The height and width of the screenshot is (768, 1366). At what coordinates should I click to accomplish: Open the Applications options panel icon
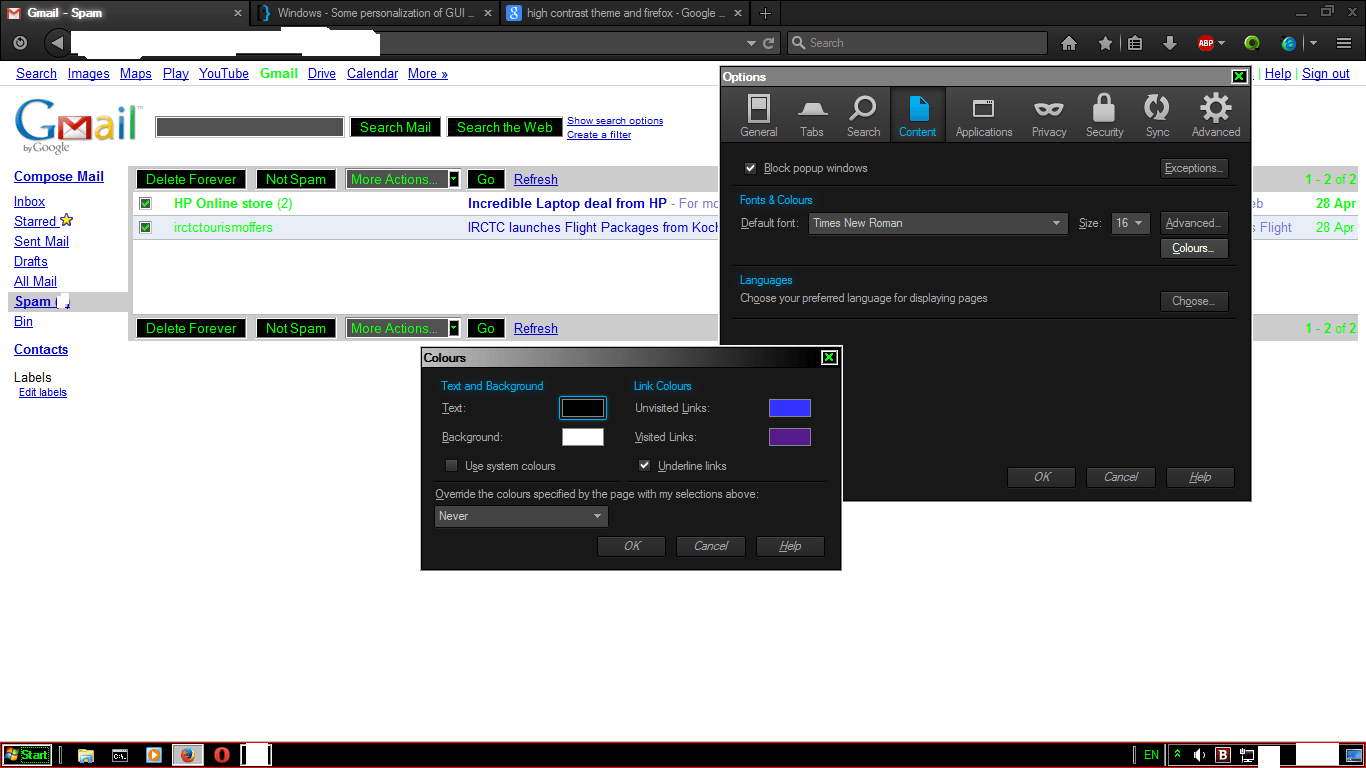click(x=984, y=115)
